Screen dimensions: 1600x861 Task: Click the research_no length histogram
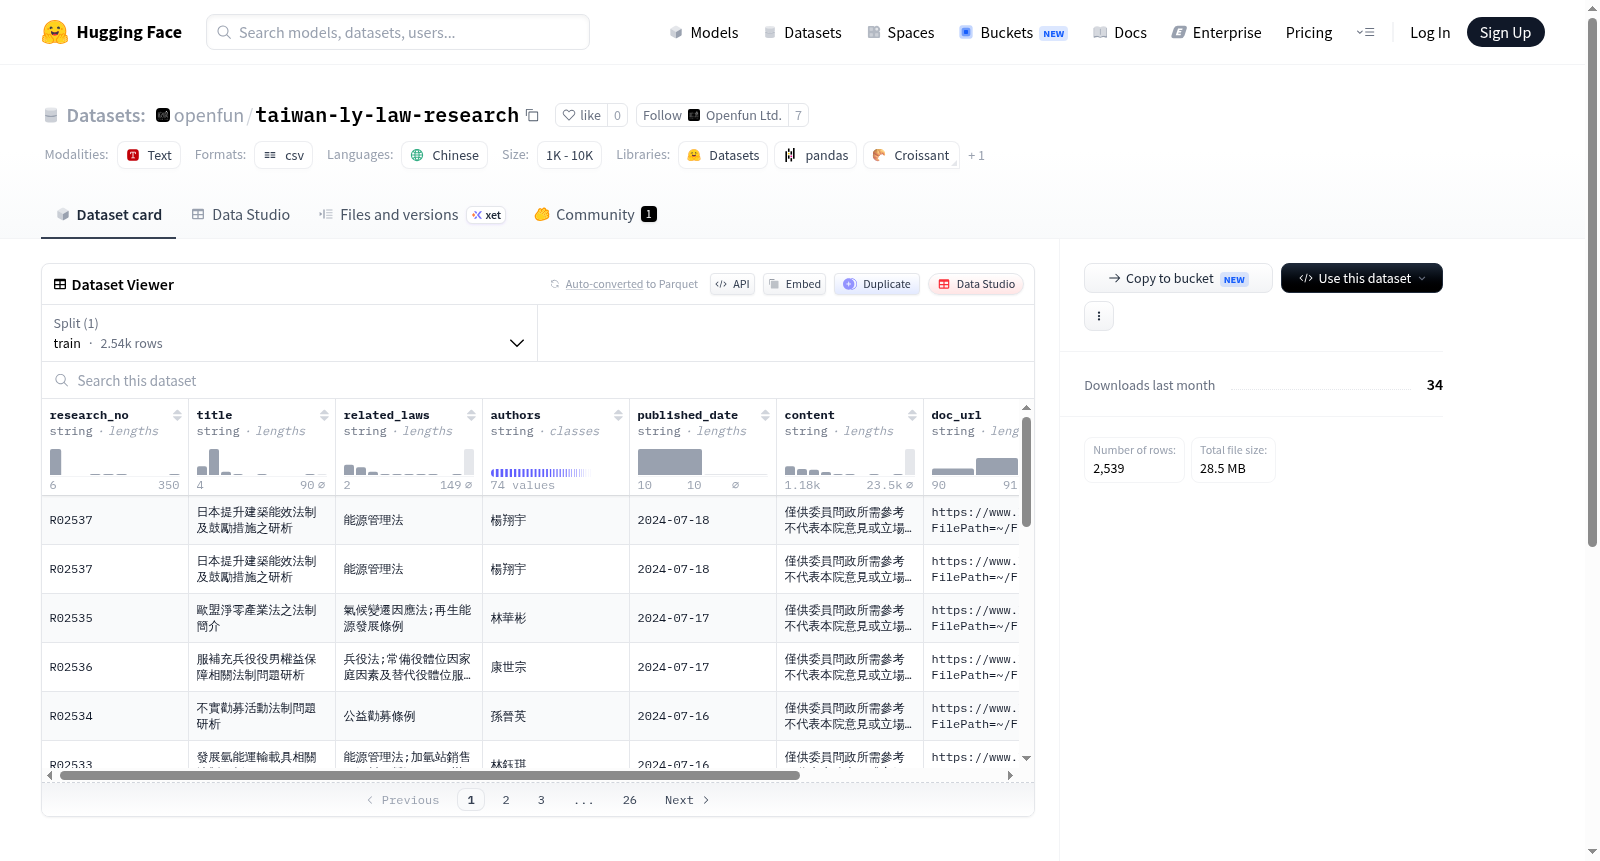pos(115,462)
